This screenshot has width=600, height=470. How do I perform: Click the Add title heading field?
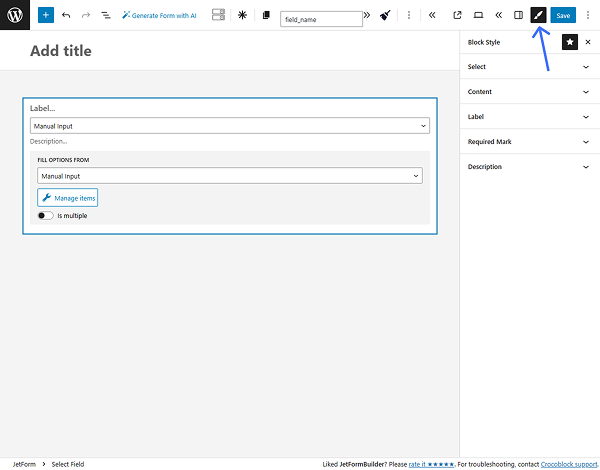(x=61, y=51)
